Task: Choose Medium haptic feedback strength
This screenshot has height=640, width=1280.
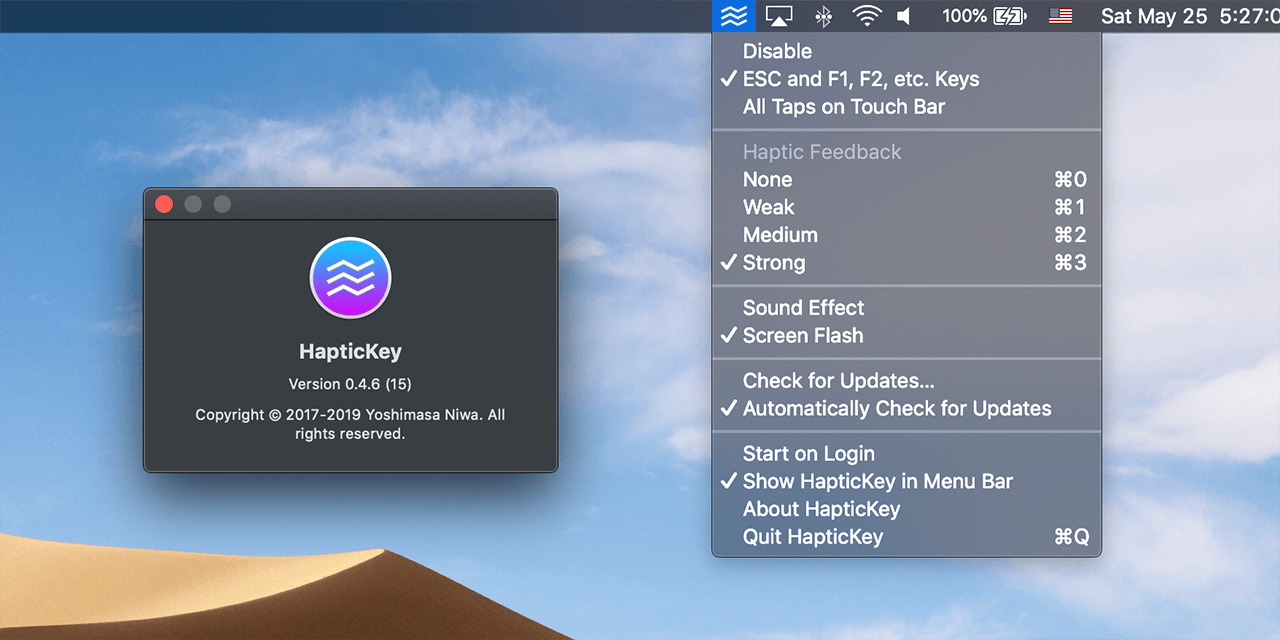Action: 780,236
